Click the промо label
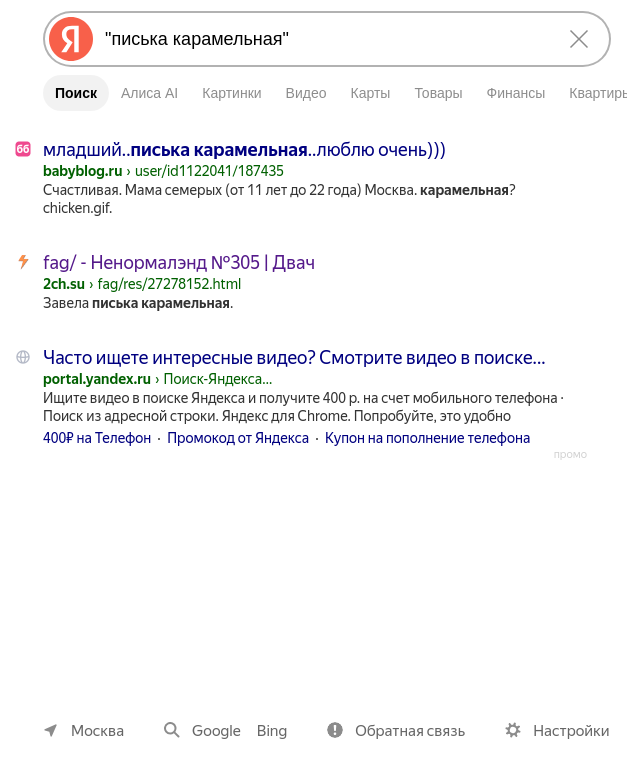Image resolution: width=627 pixels, height=774 pixels. (x=570, y=454)
